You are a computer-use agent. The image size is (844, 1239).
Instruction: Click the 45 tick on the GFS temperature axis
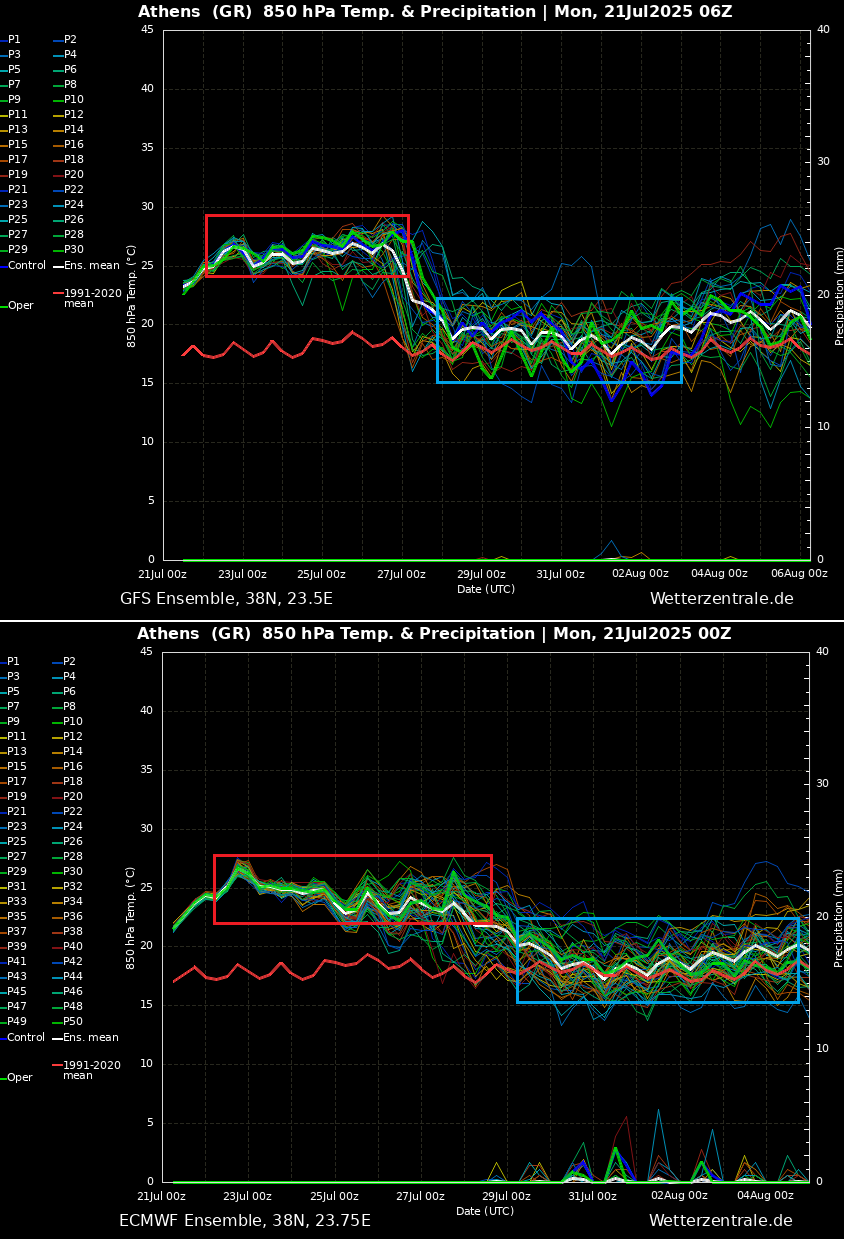147,30
